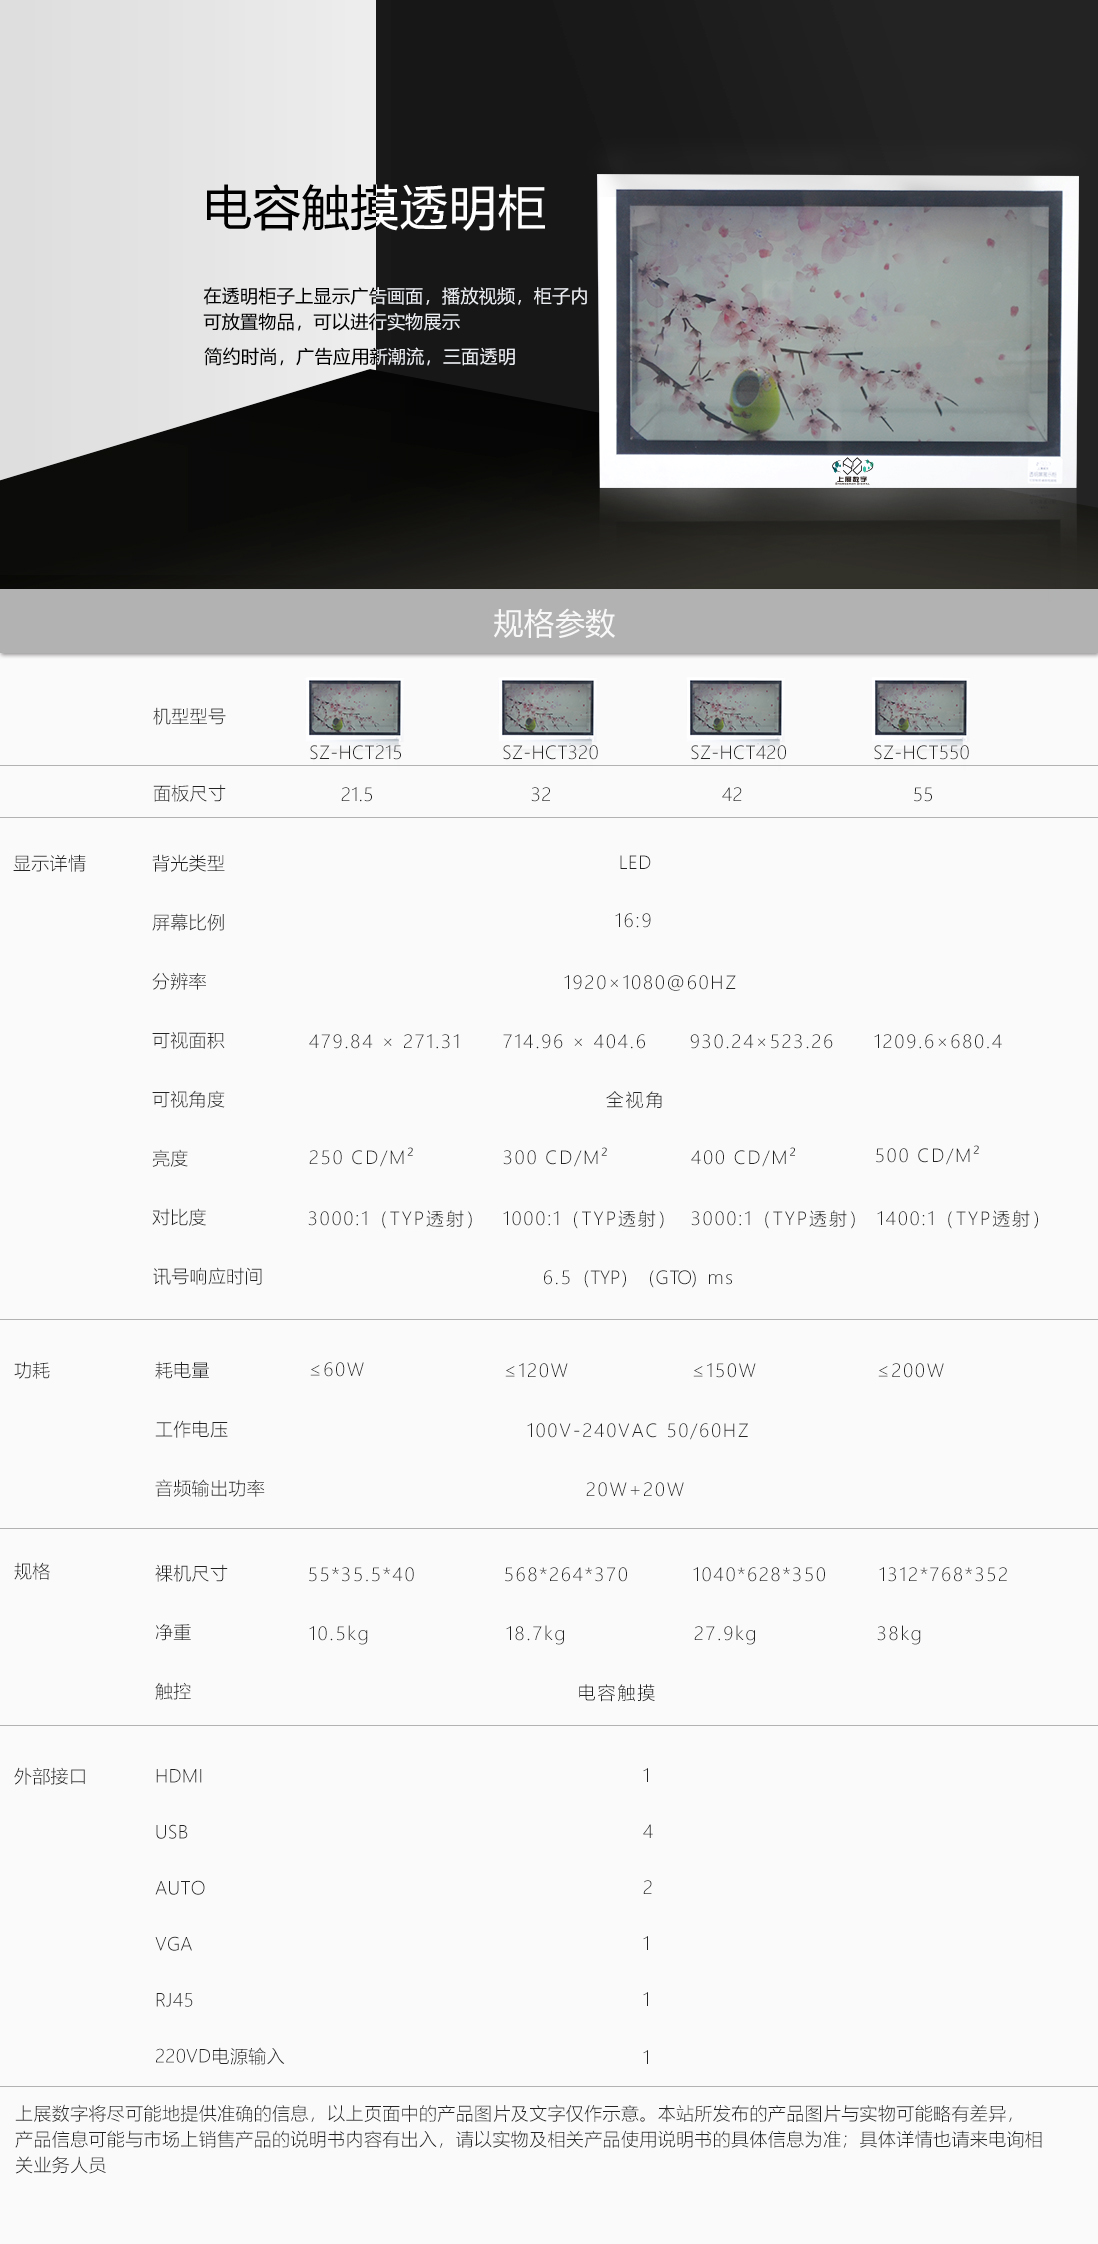Click the 220VD电源输入 row label
1098x2244 pixels.
[220, 2056]
